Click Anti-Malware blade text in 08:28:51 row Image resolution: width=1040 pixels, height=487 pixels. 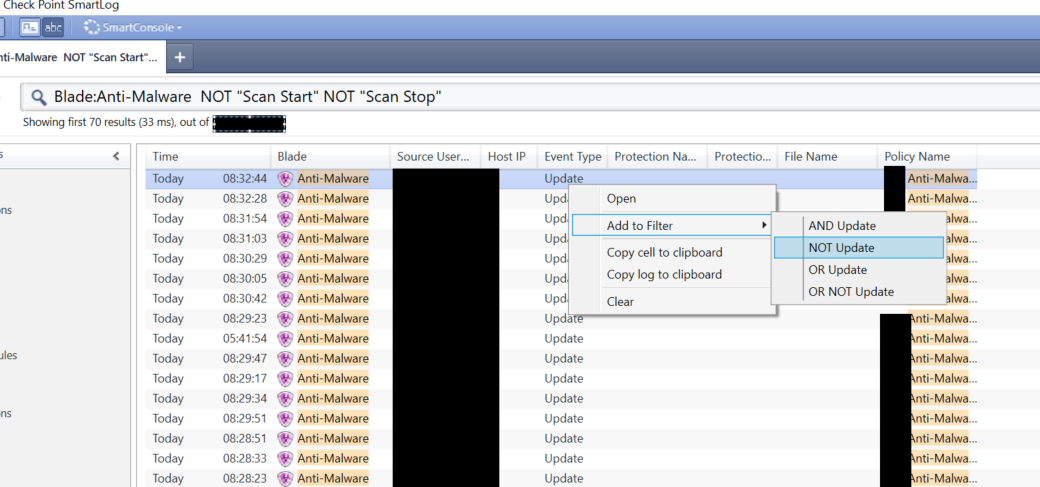[332, 438]
